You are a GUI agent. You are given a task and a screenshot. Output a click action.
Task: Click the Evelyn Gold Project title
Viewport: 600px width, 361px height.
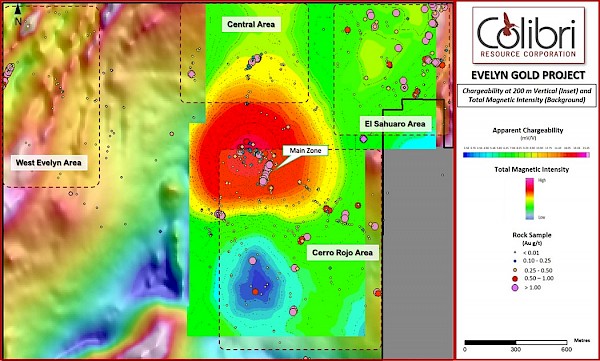[528, 75]
